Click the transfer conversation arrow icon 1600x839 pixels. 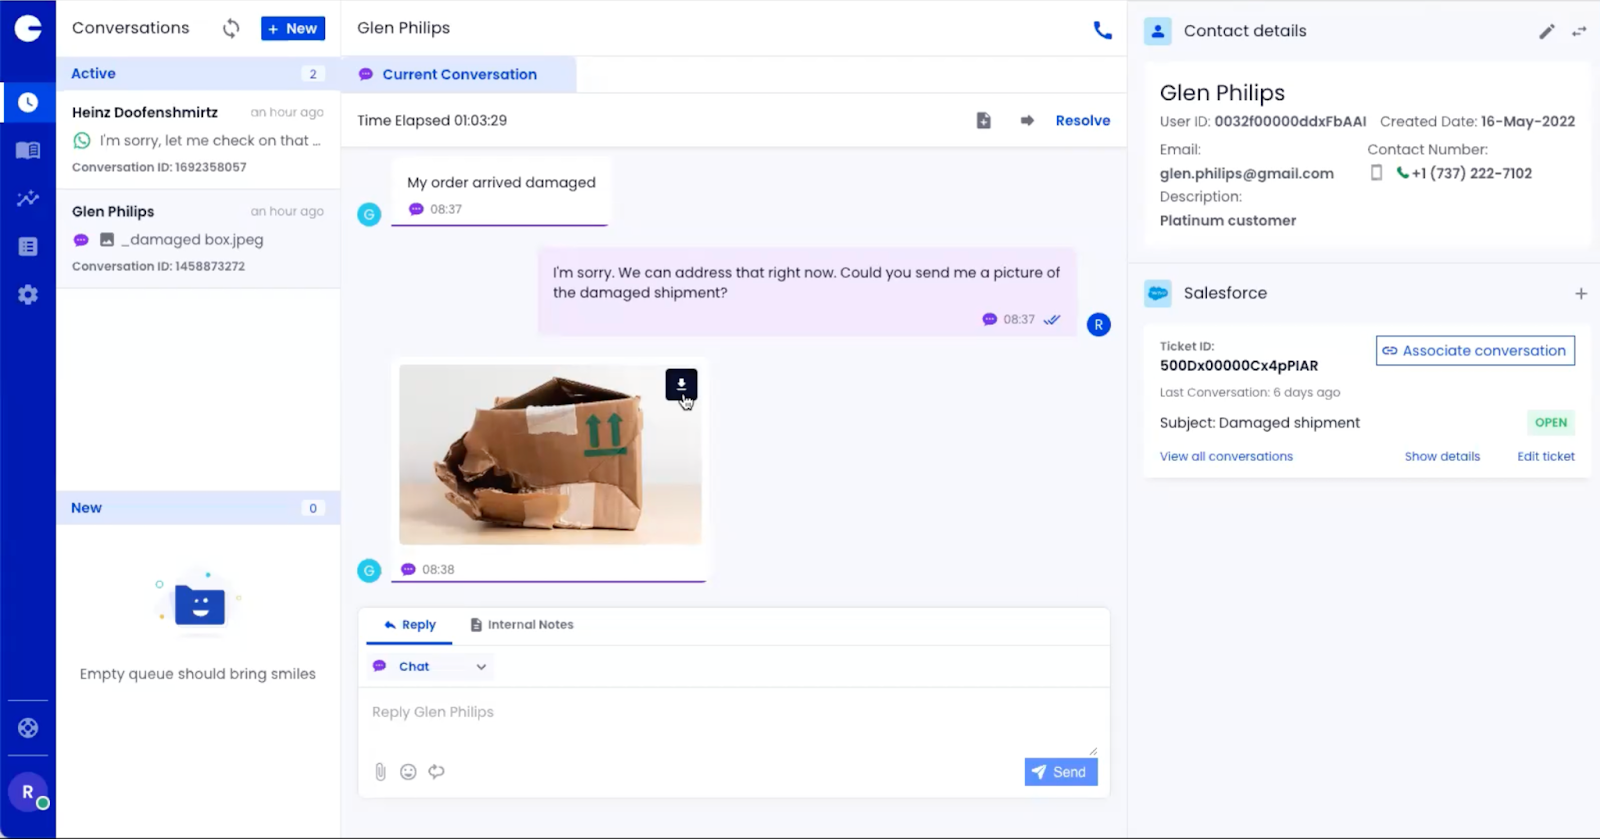pos(1026,121)
